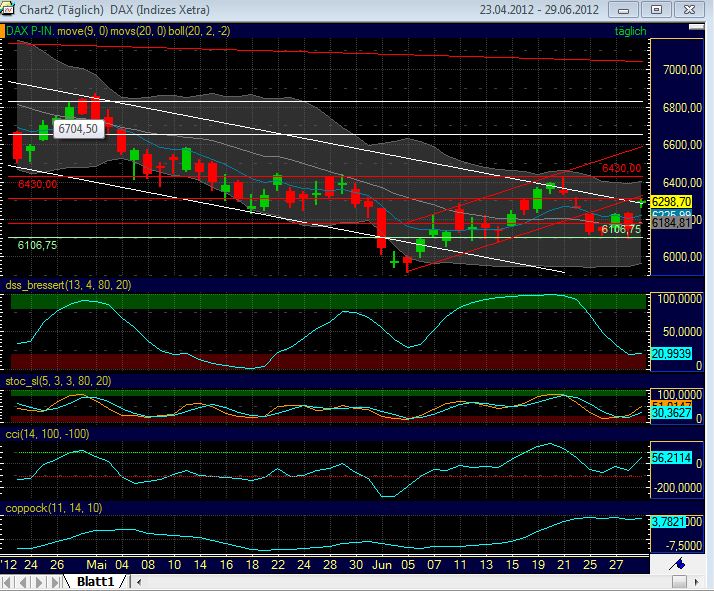Click the Jun month label on date axis
Screen dimensions: 714x591
[x=382, y=565]
